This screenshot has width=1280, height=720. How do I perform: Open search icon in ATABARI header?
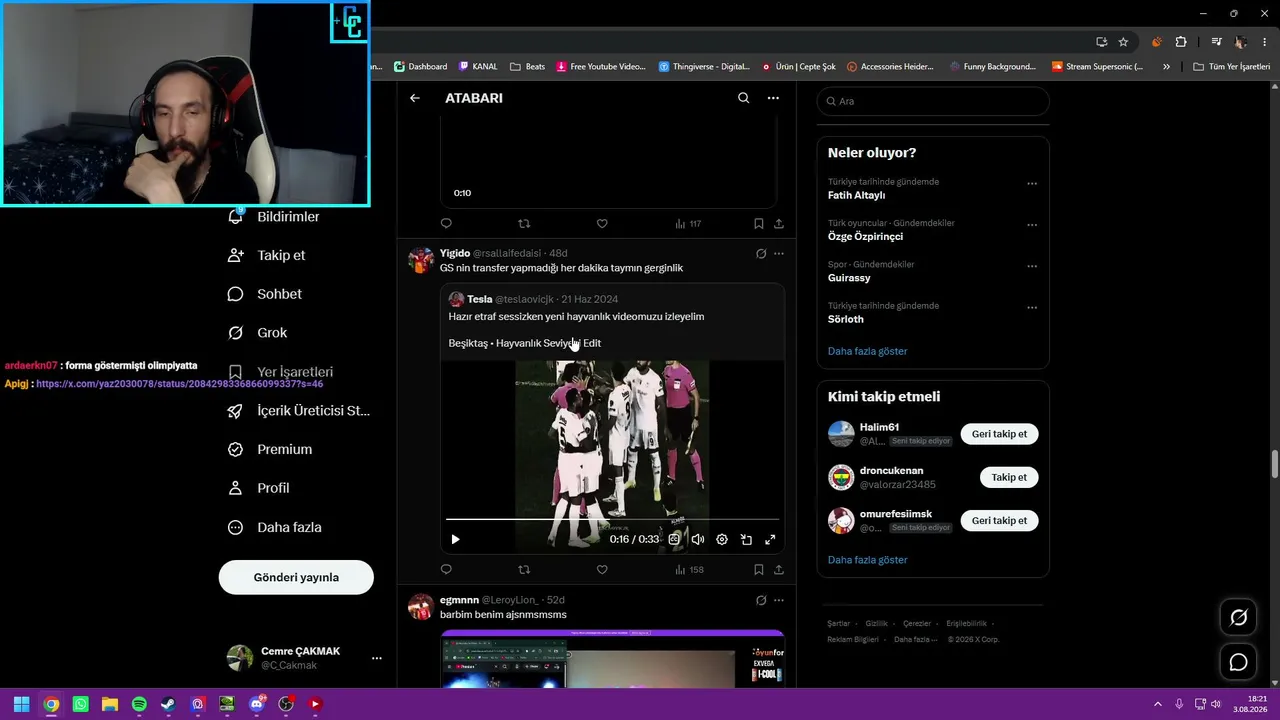(743, 98)
